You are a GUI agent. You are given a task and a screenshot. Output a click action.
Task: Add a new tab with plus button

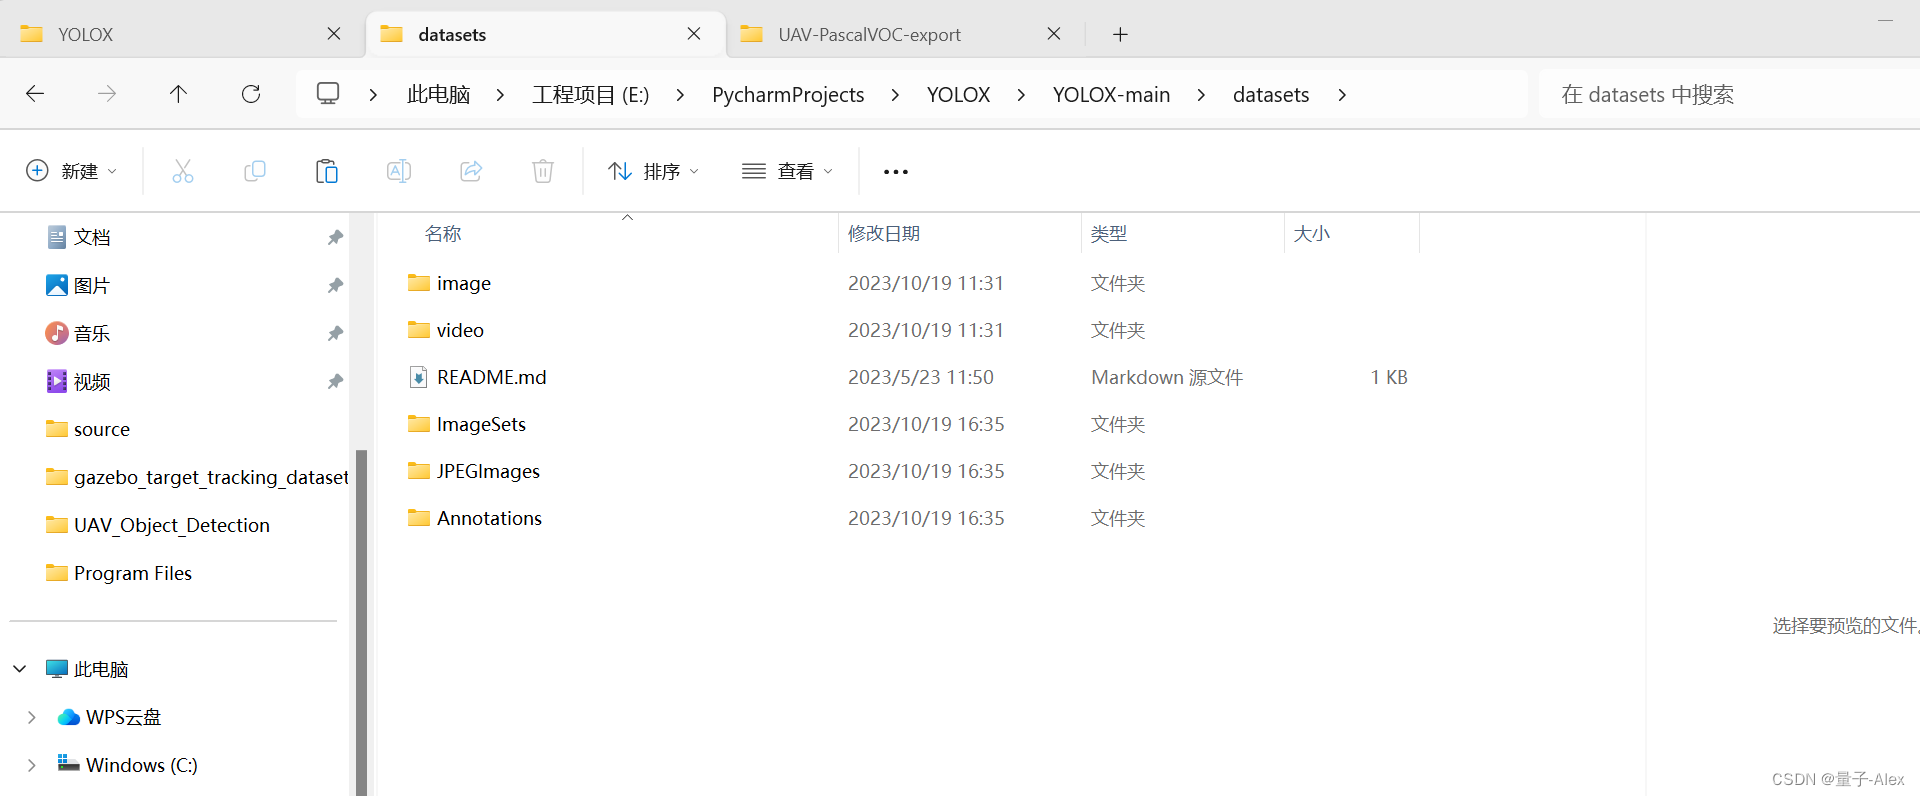pyautogui.click(x=1121, y=35)
